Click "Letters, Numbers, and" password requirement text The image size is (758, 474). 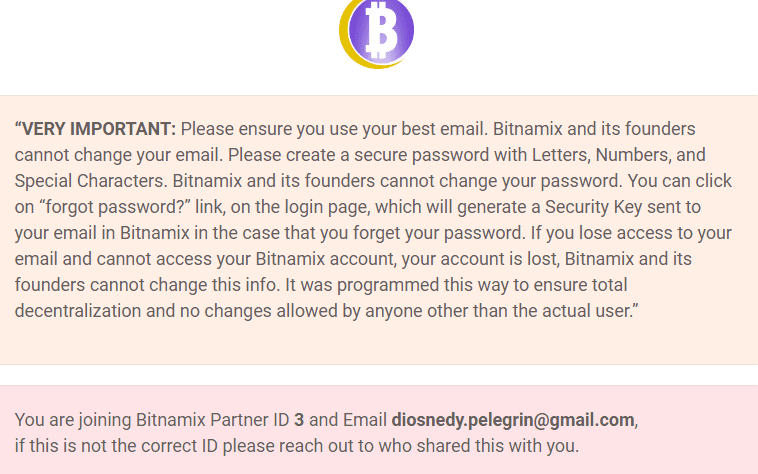point(619,155)
